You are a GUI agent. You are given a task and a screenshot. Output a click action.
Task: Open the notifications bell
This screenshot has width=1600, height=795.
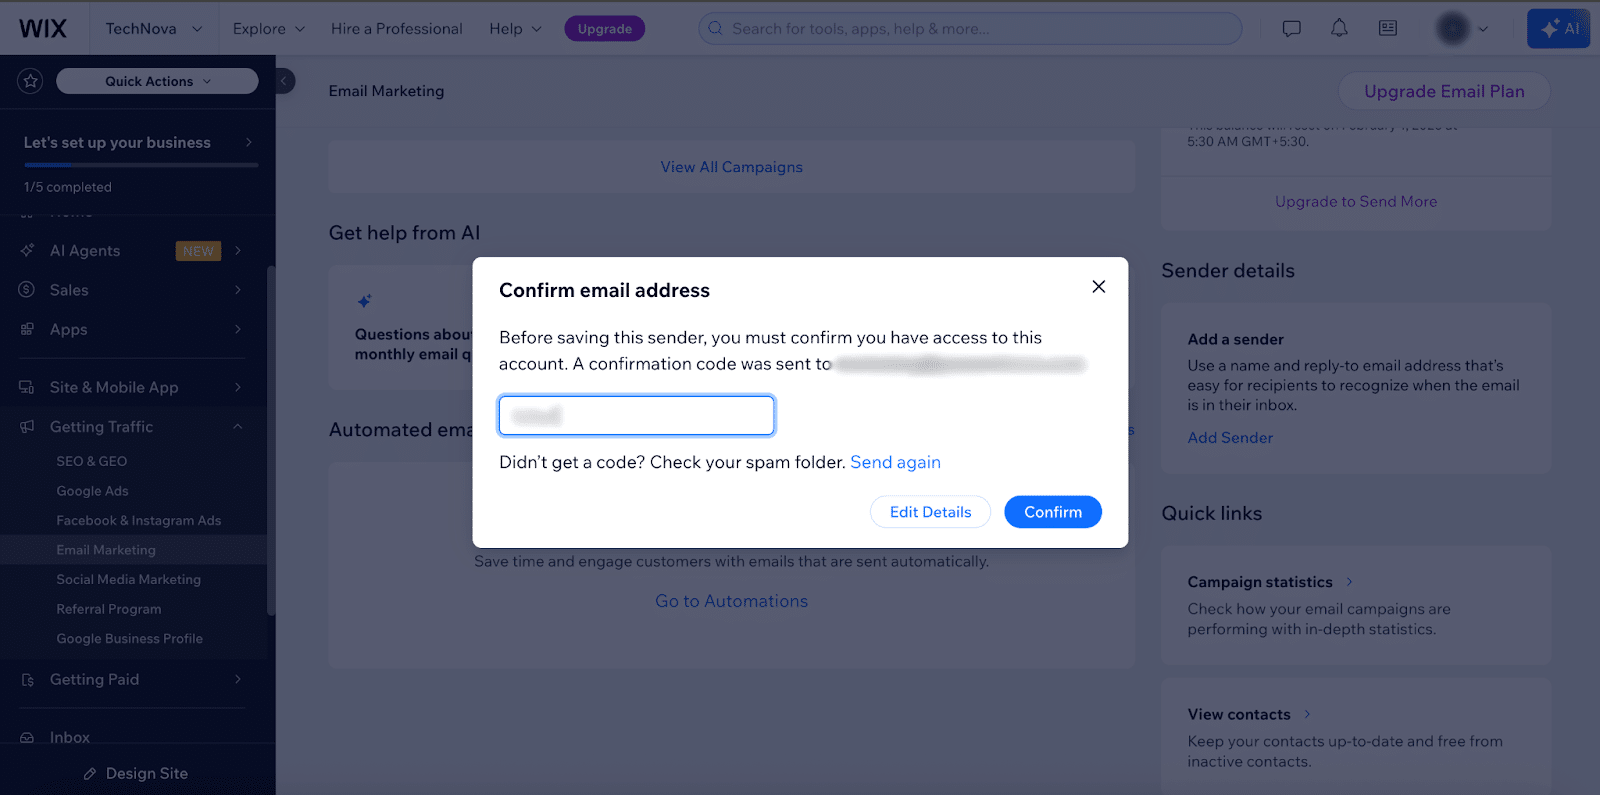click(1339, 28)
